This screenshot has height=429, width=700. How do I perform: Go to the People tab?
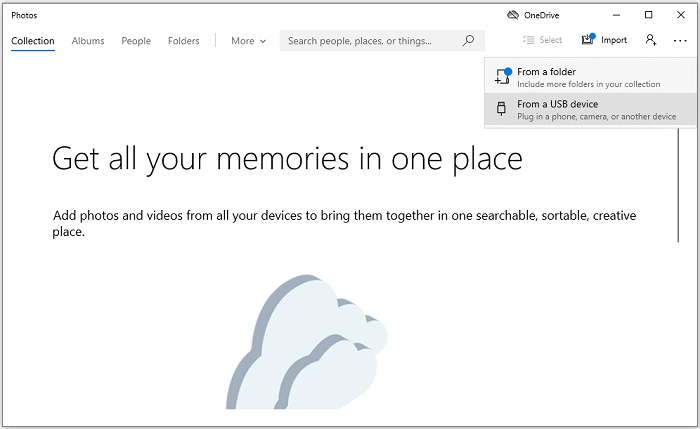tap(136, 41)
